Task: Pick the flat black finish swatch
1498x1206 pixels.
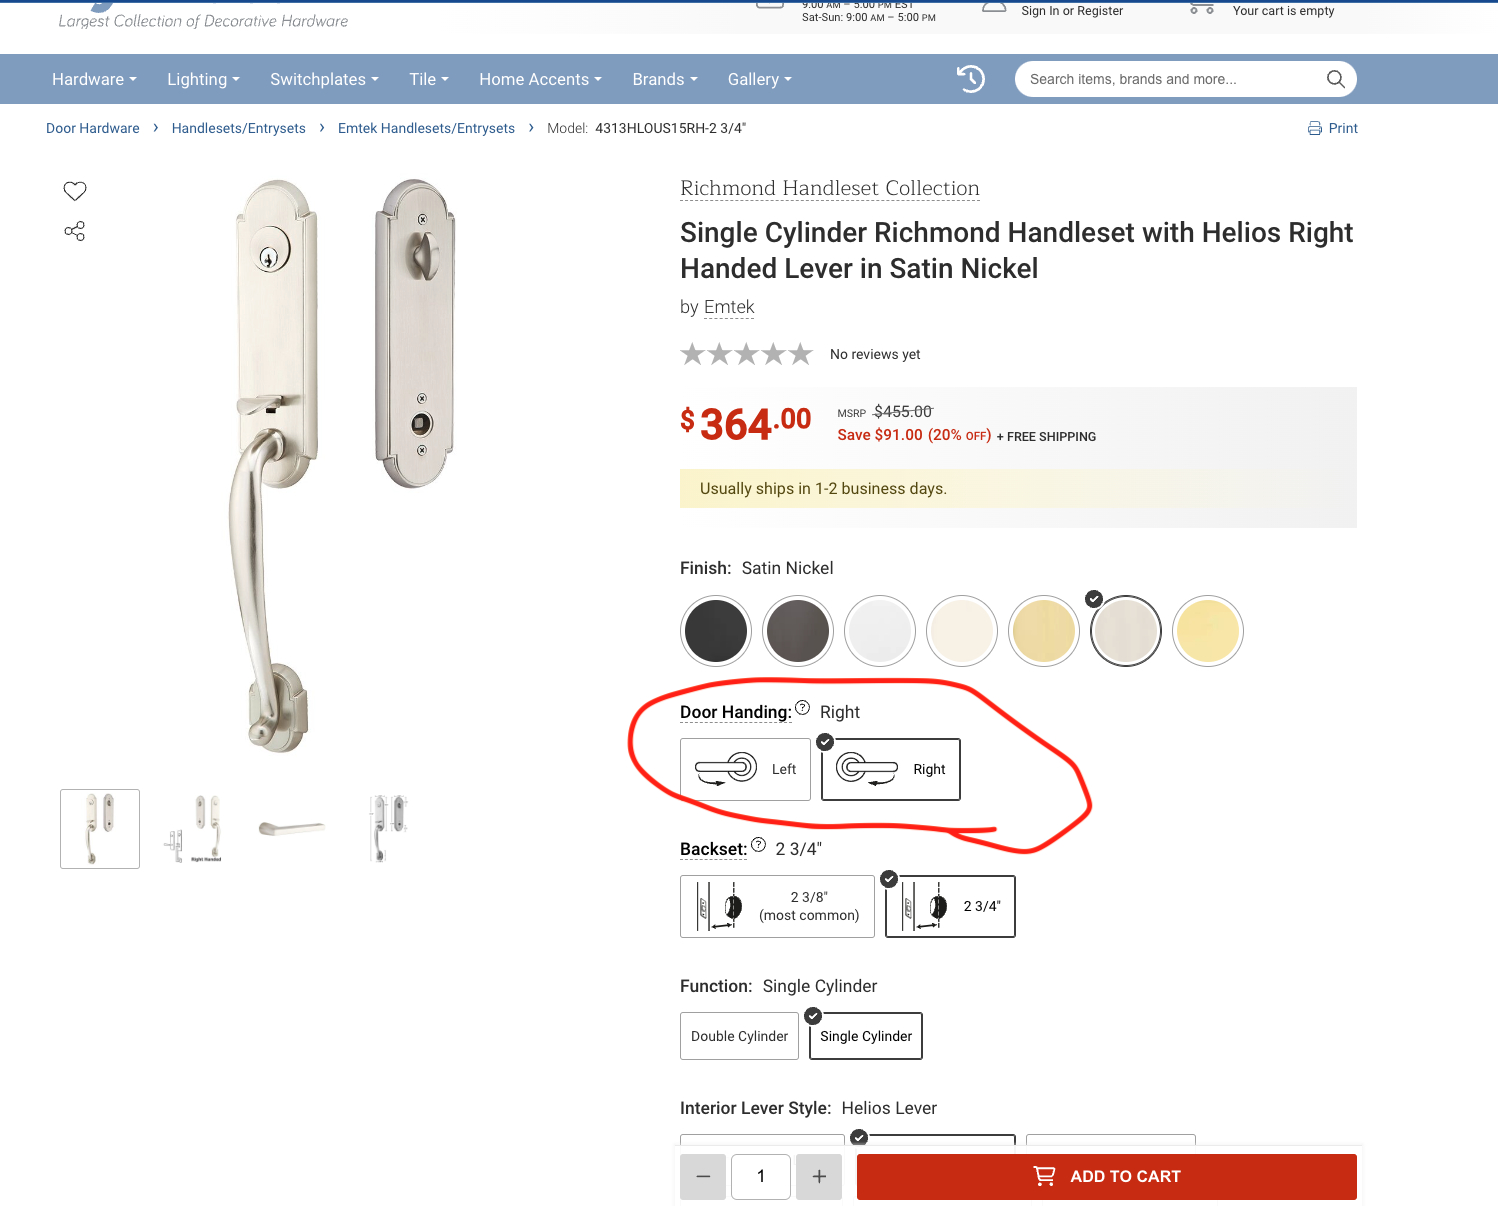Action: tap(716, 631)
